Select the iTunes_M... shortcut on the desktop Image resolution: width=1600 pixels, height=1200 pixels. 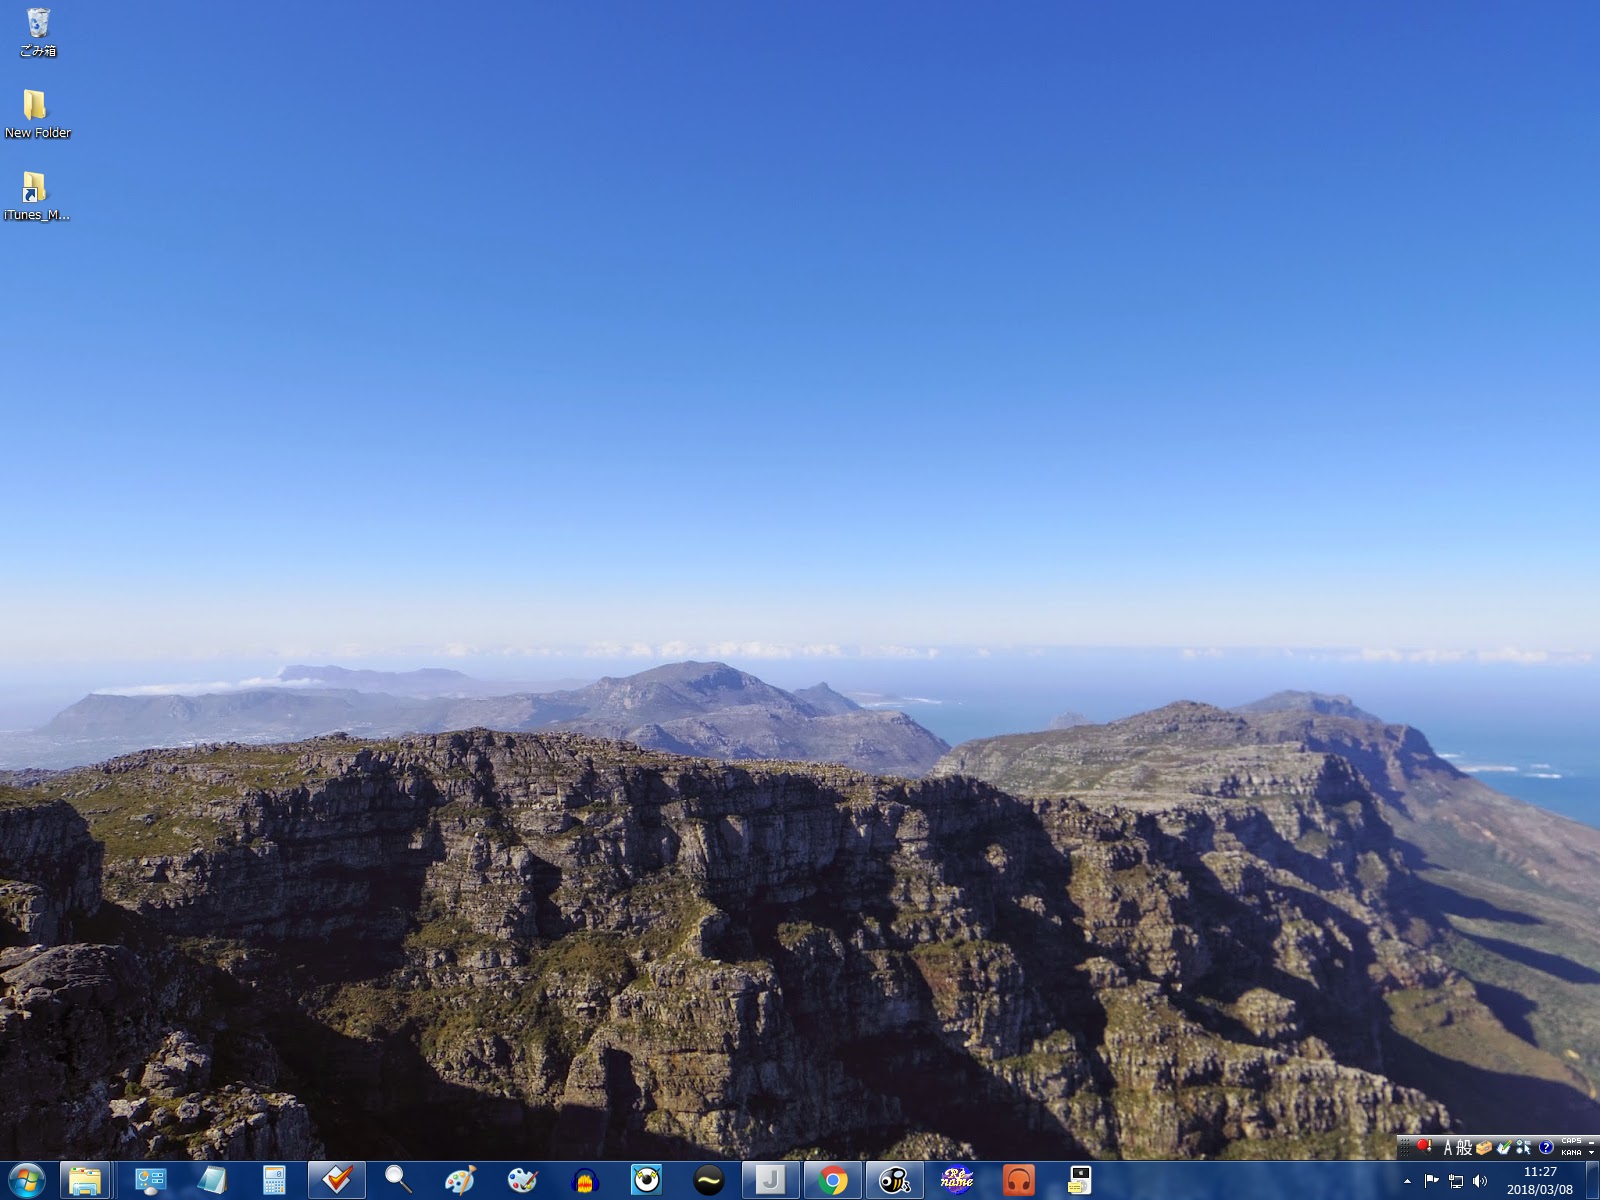37,196
